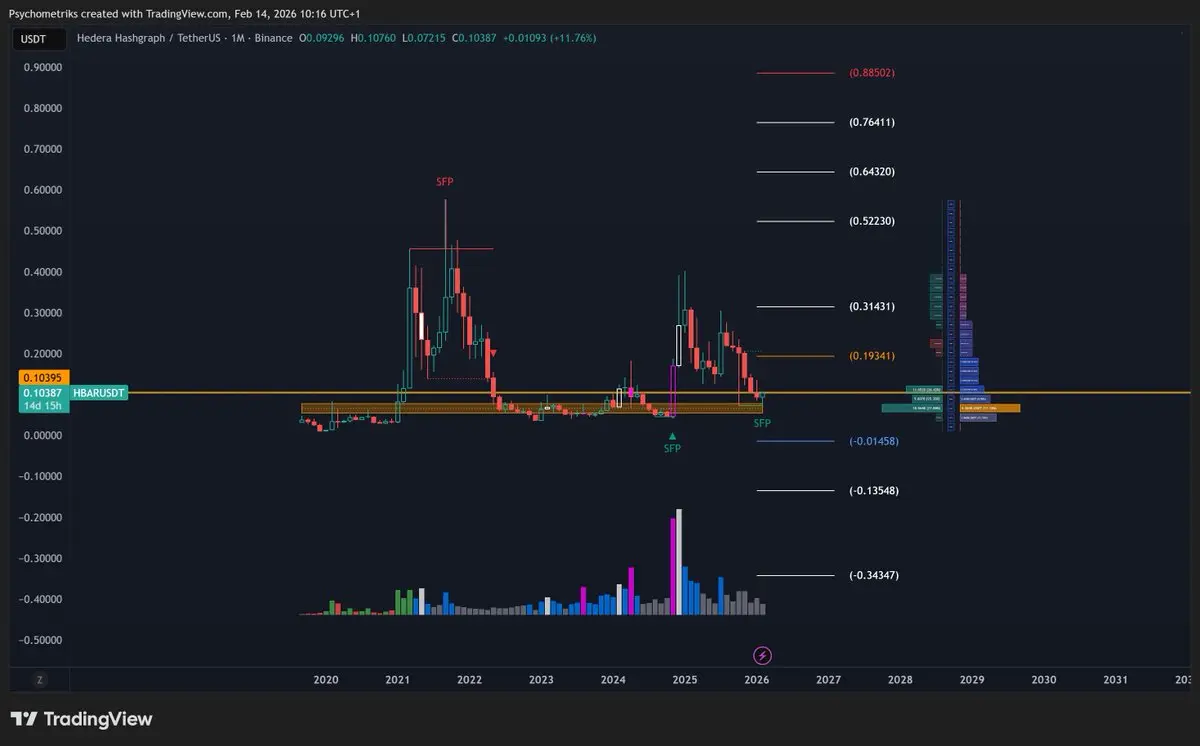The image size is (1200, 746).
Task: Click the blue (-0.01458) level label
Action: tap(873, 441)
